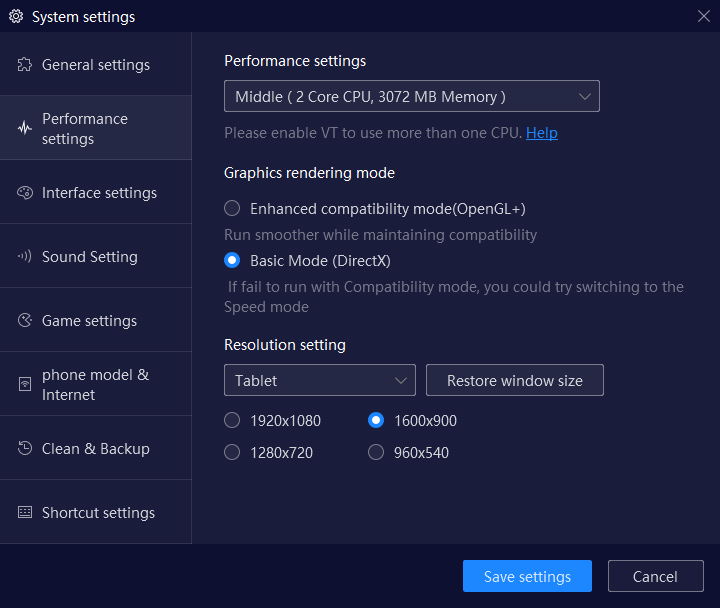Click the Resolution setting heading
This screenshot has height=608, width=720.
285,345
